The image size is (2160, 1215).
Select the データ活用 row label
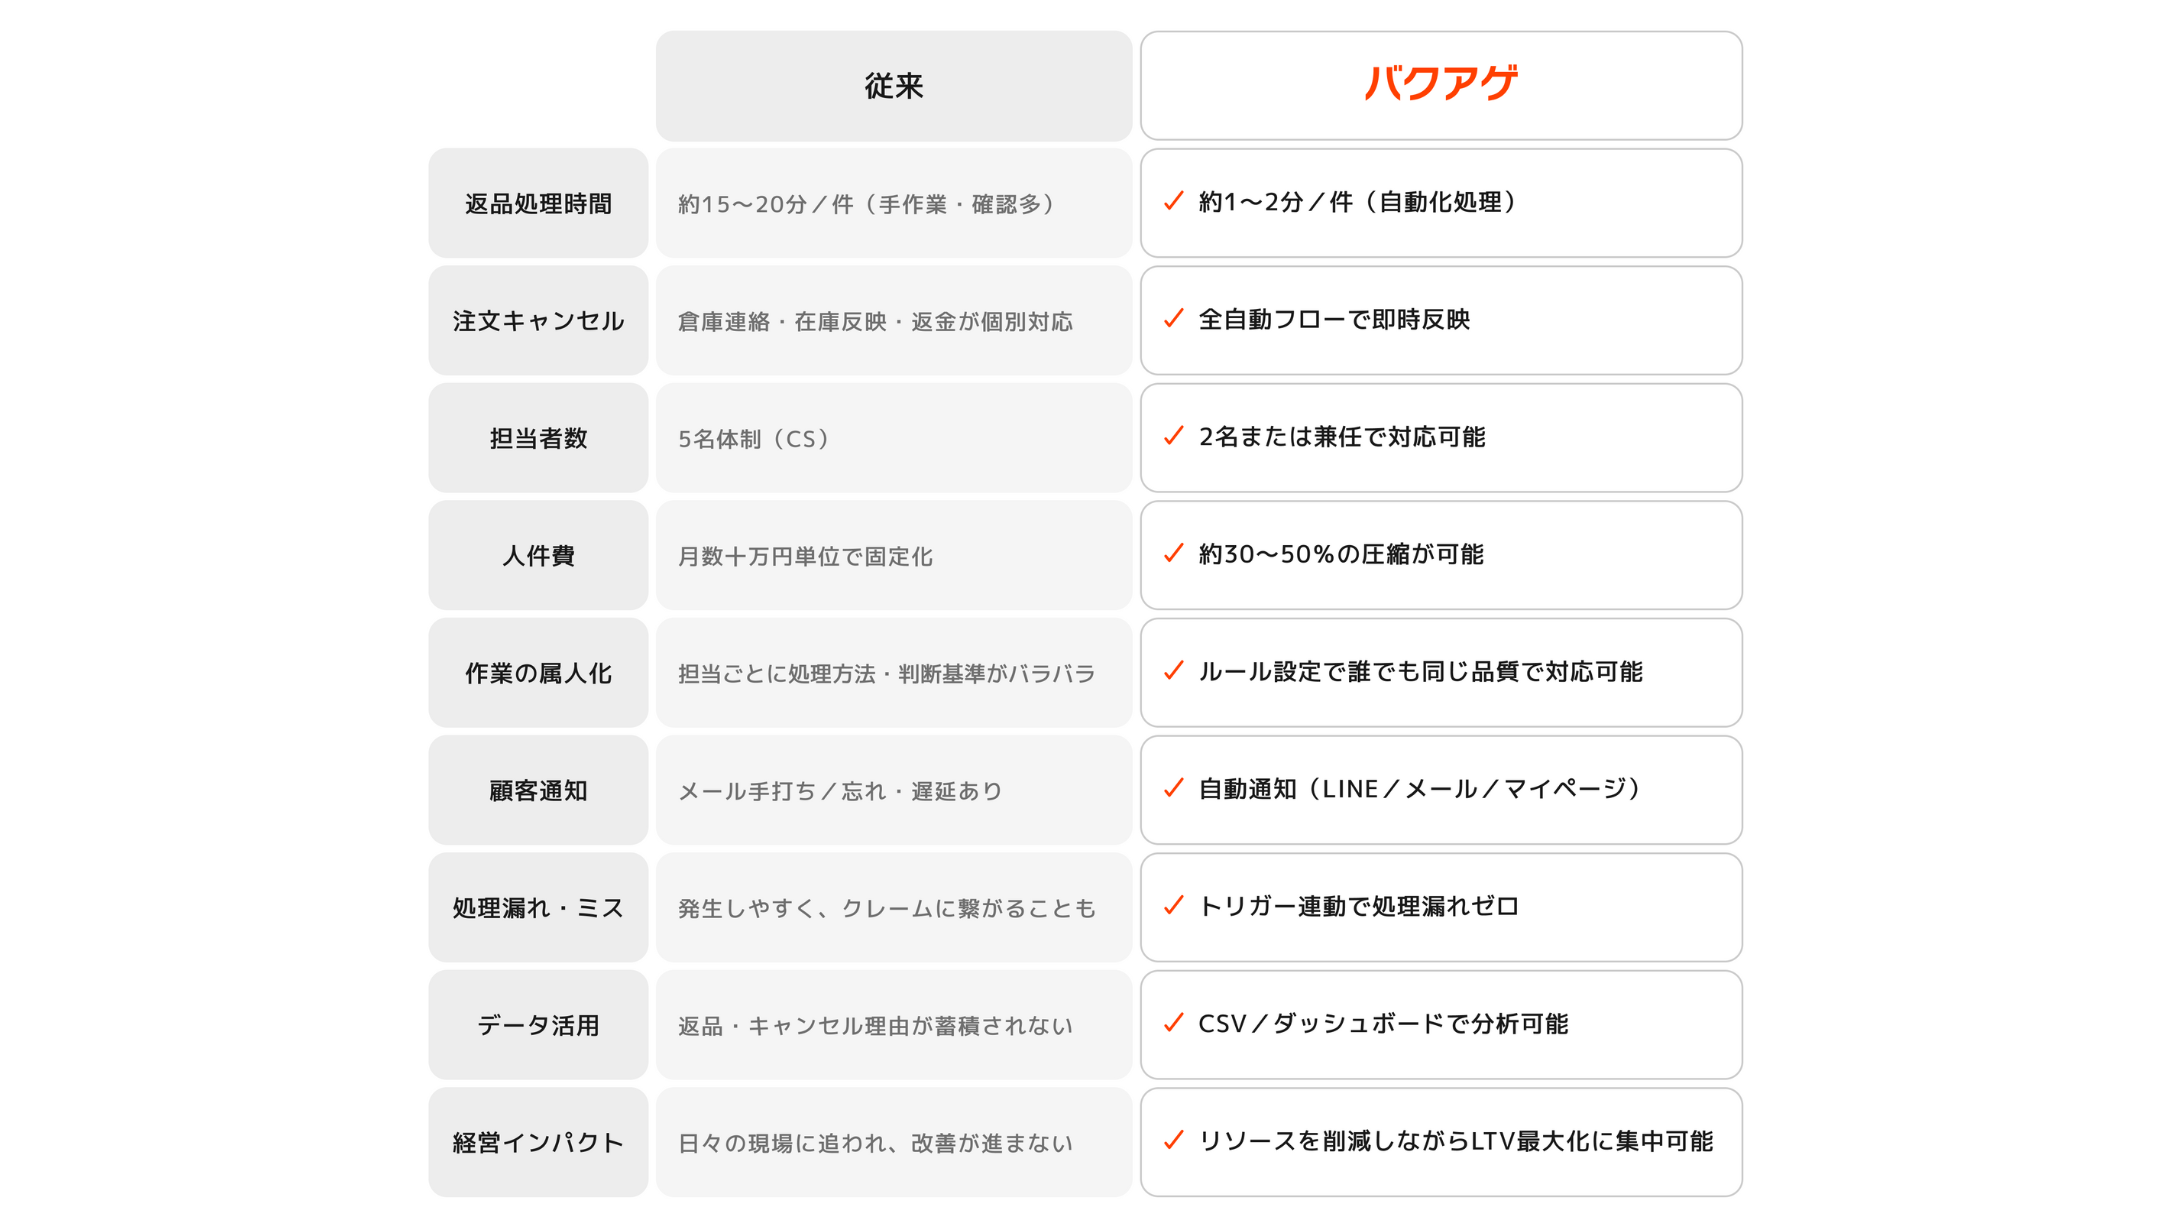coord(538,1025)
